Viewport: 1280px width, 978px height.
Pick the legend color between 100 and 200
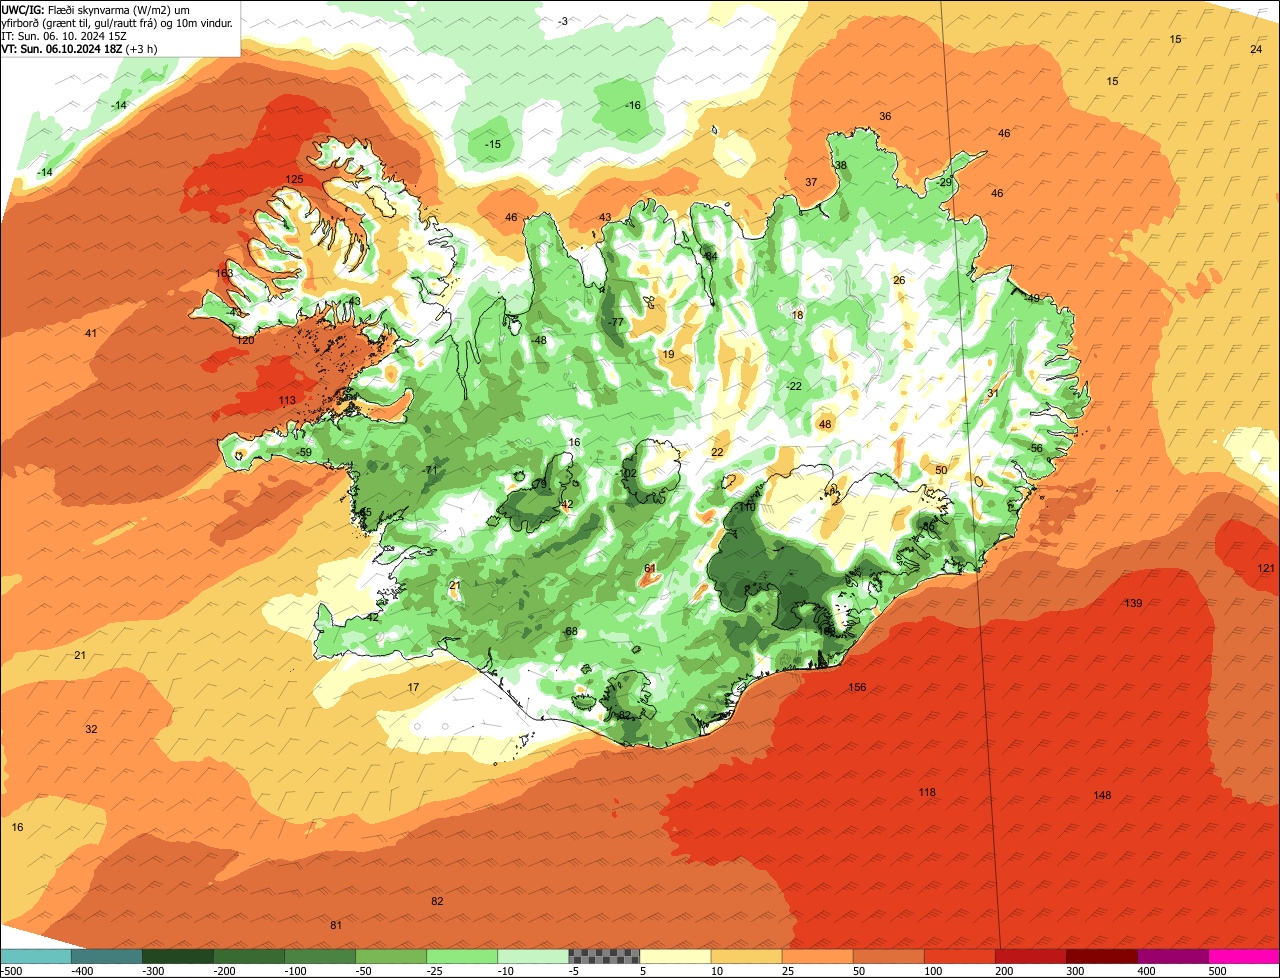coord(959,956)
